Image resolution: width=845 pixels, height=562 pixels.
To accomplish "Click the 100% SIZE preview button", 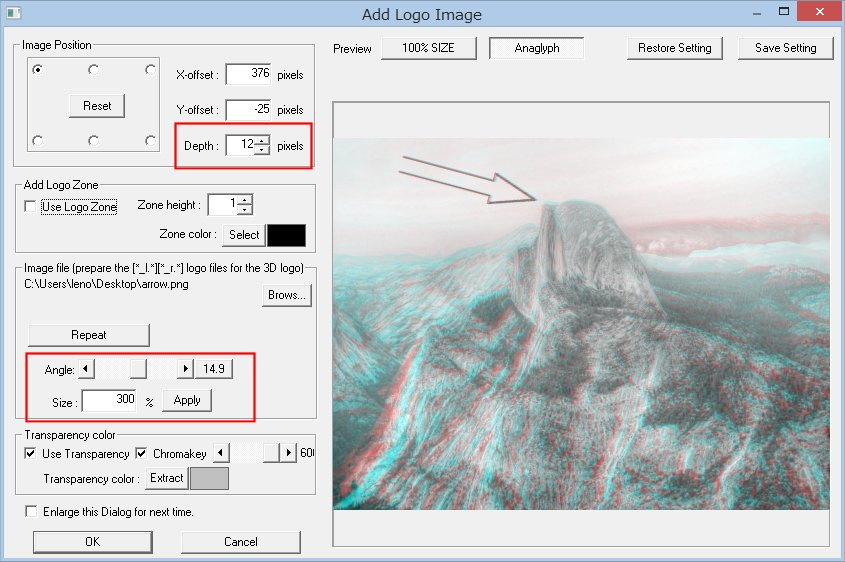I will click(x=428, y=48).
